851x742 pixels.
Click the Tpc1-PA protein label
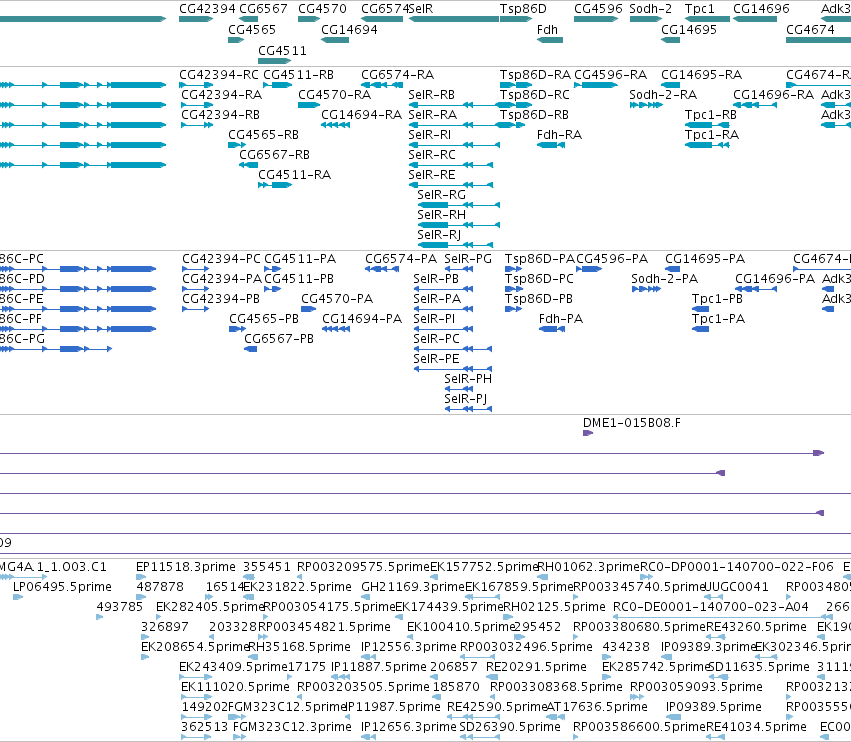[718, 319]
